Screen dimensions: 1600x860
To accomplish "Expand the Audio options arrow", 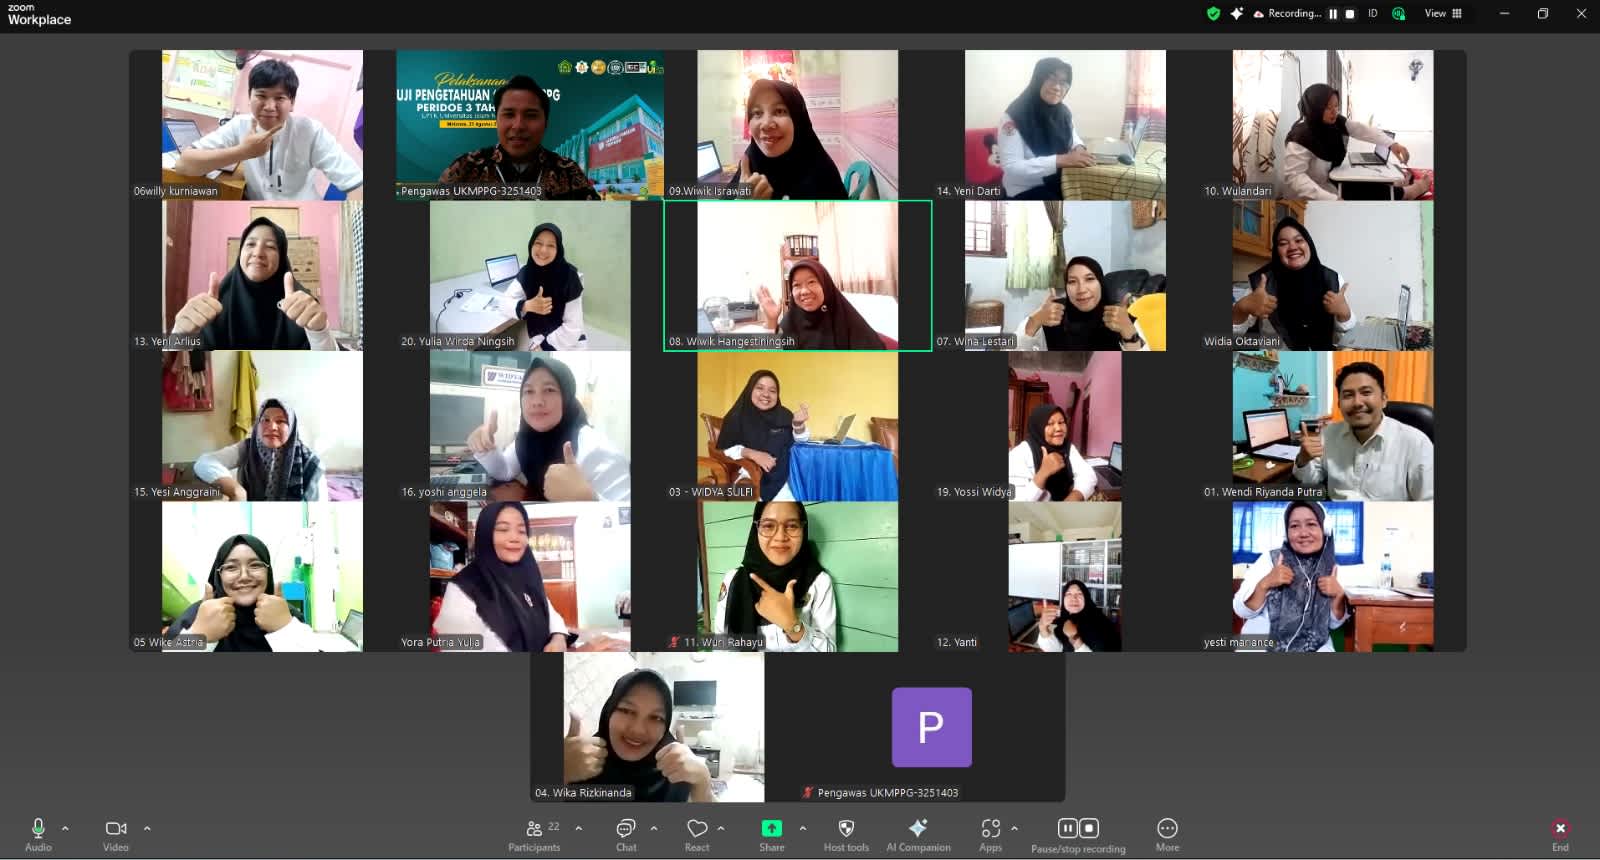I will pyautogui.click(x=65, y=828).
